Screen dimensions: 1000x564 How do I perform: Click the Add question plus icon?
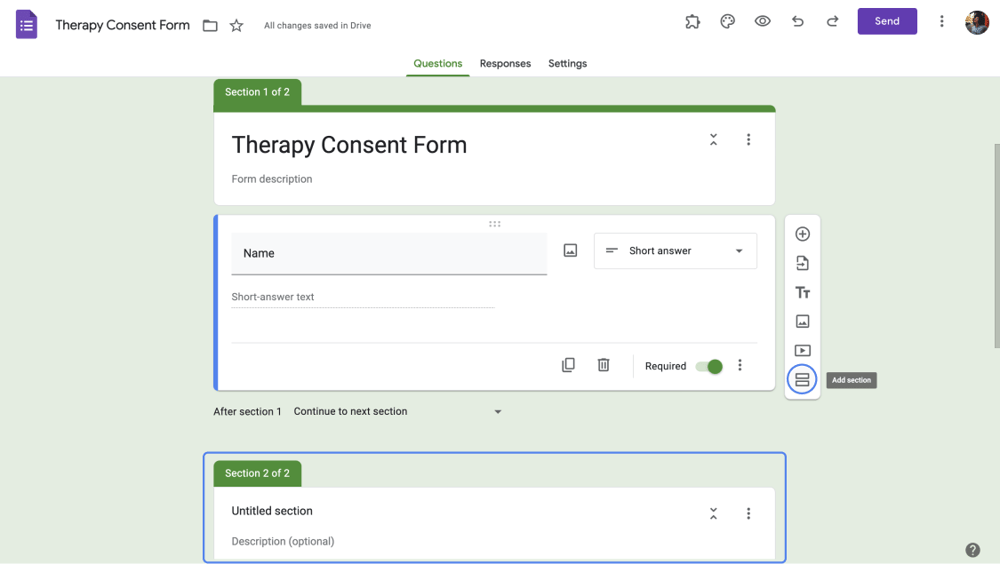tap(802, 234)
